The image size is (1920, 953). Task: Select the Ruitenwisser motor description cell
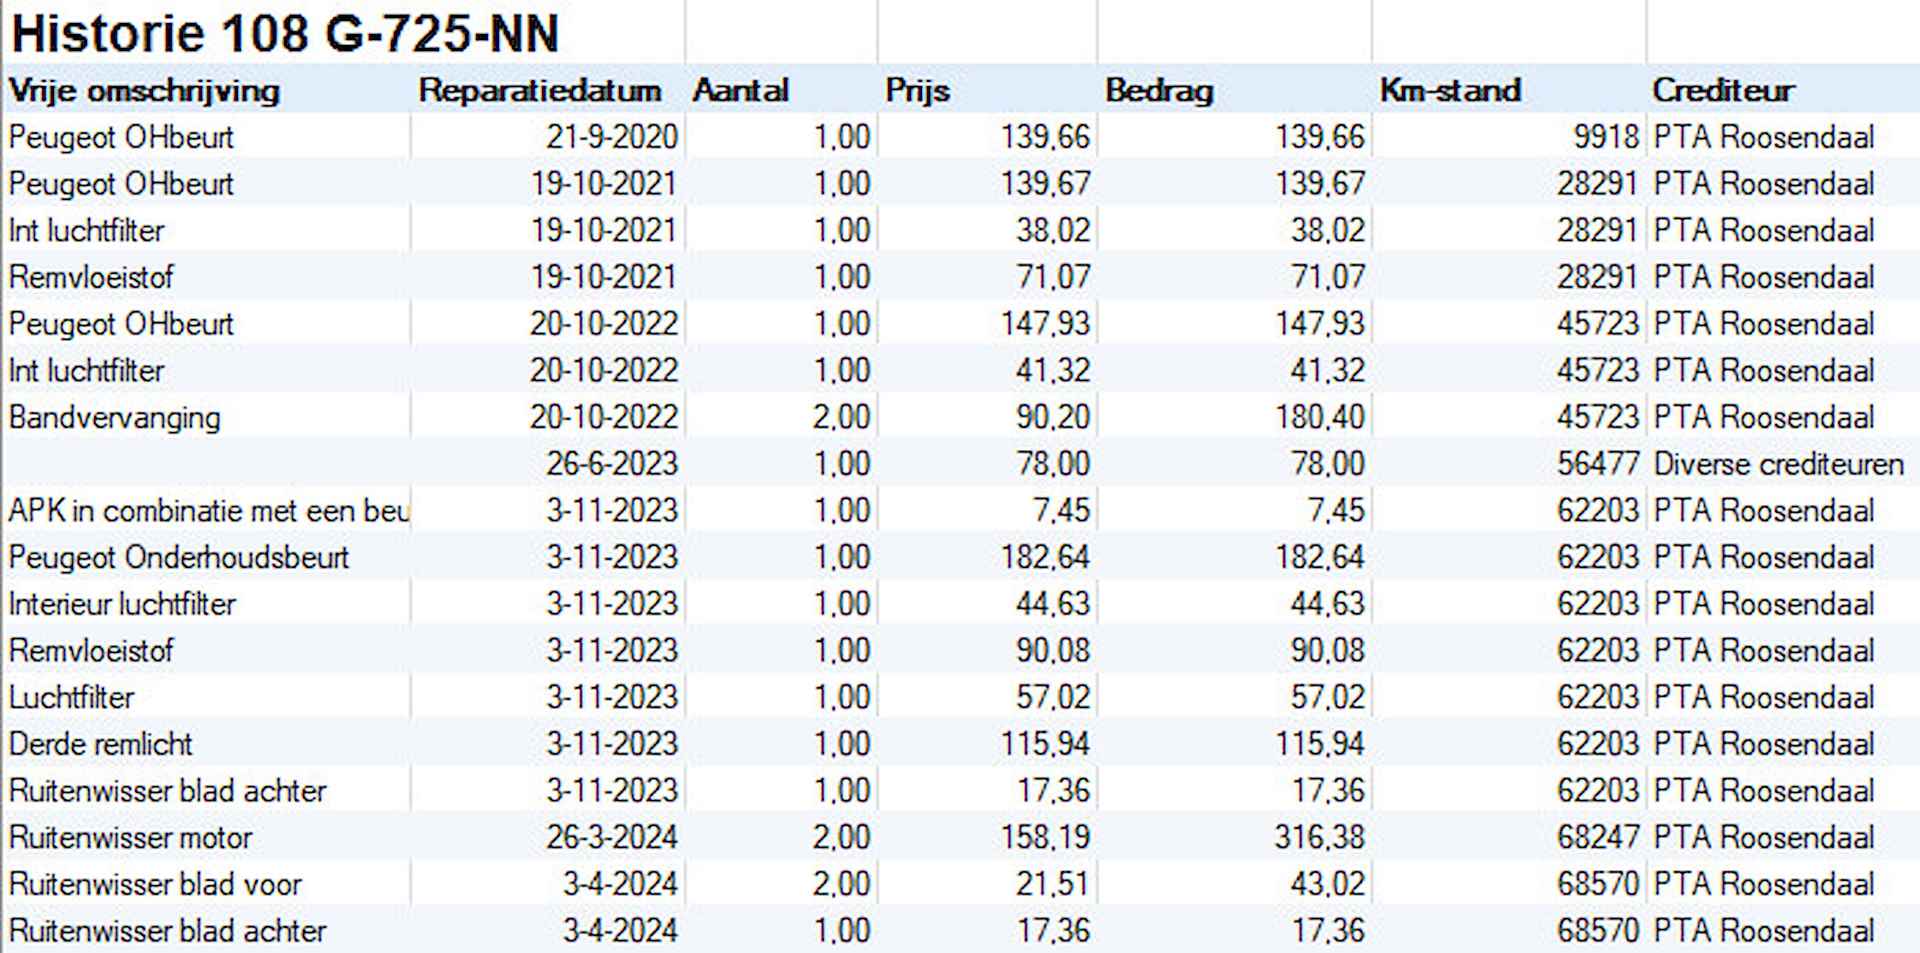pos(130,837)
